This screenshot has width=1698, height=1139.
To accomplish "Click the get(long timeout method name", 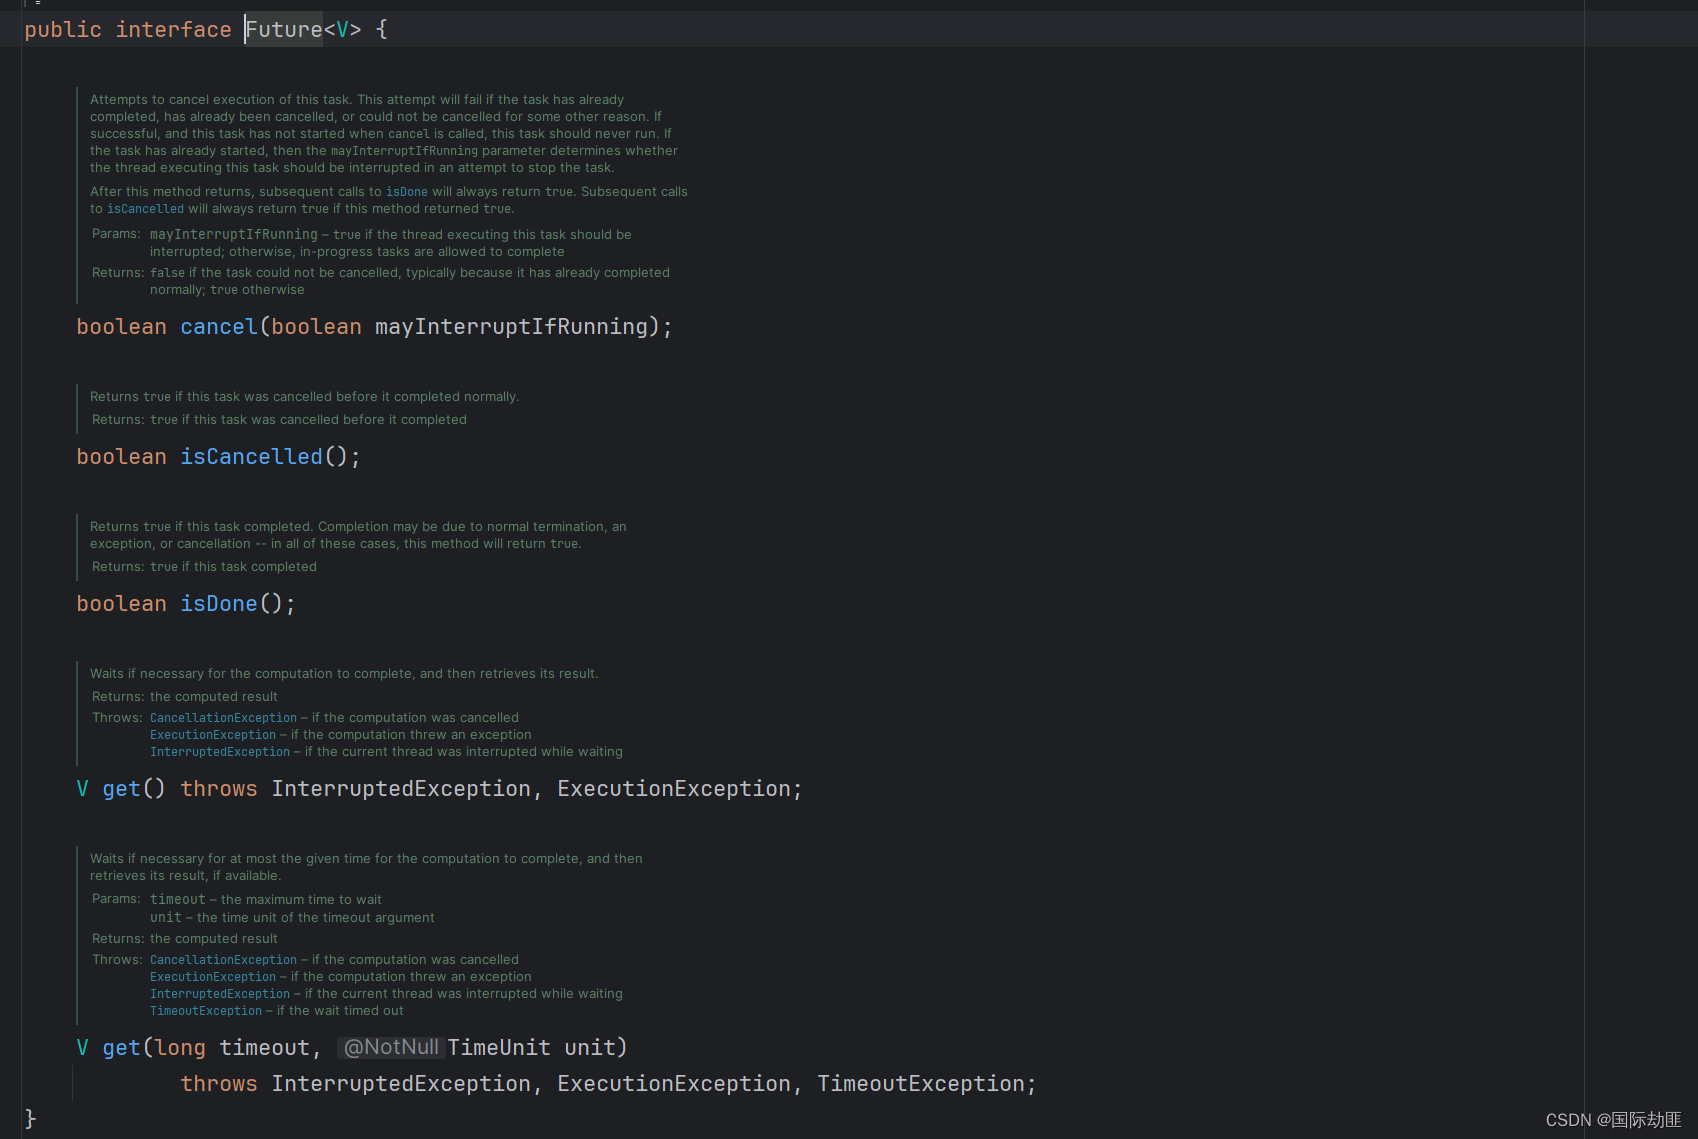I will tap(121, 1048).
